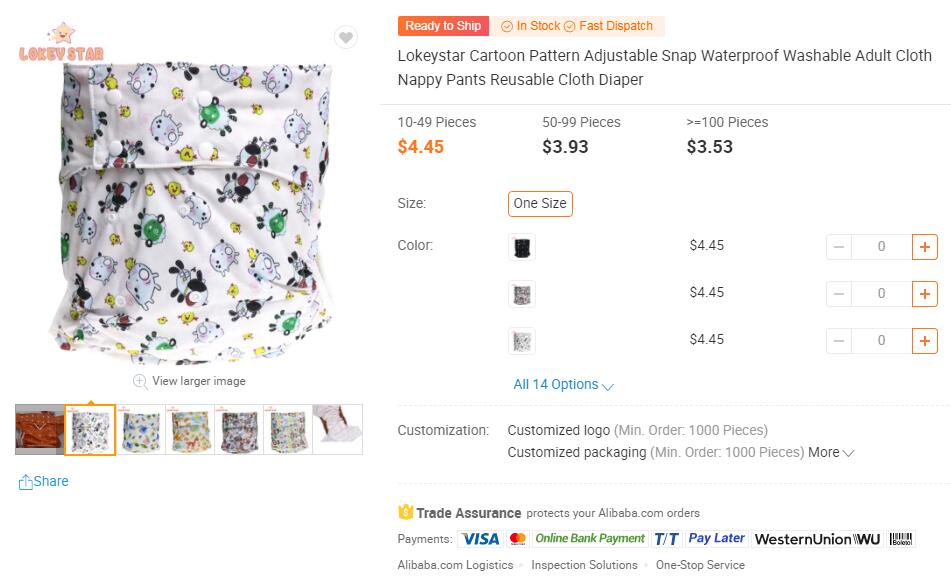The width and height of the screenshot is (951, 588).
Task: Select the flowery diaper thumbnail
Action: [142, 430]
